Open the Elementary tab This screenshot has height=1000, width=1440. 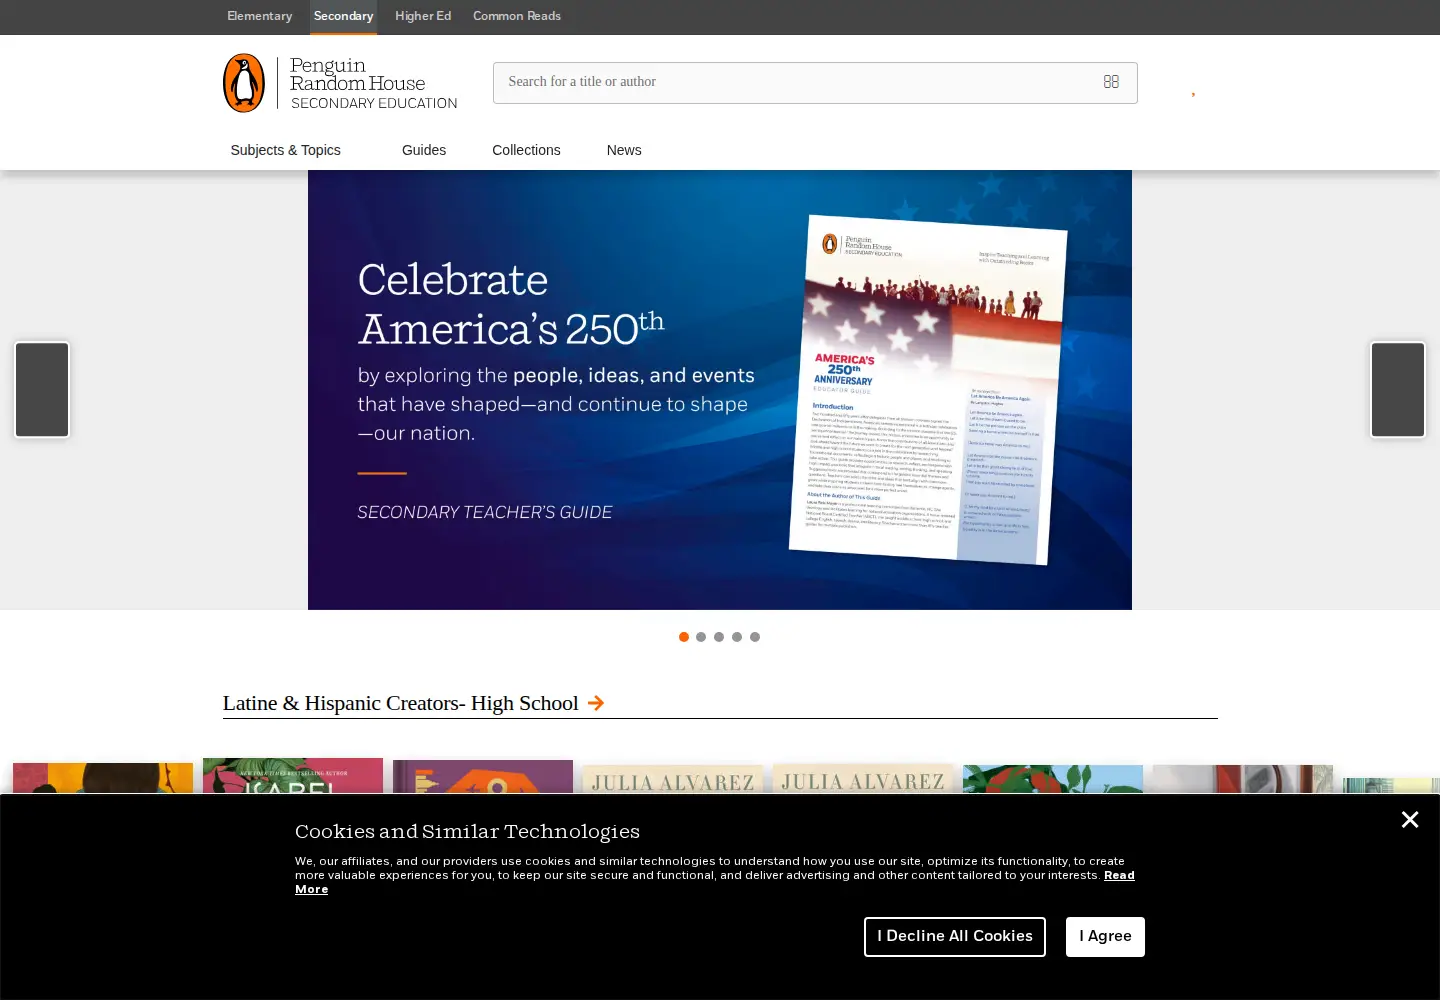pyautogui.click(x=260, y=16)
